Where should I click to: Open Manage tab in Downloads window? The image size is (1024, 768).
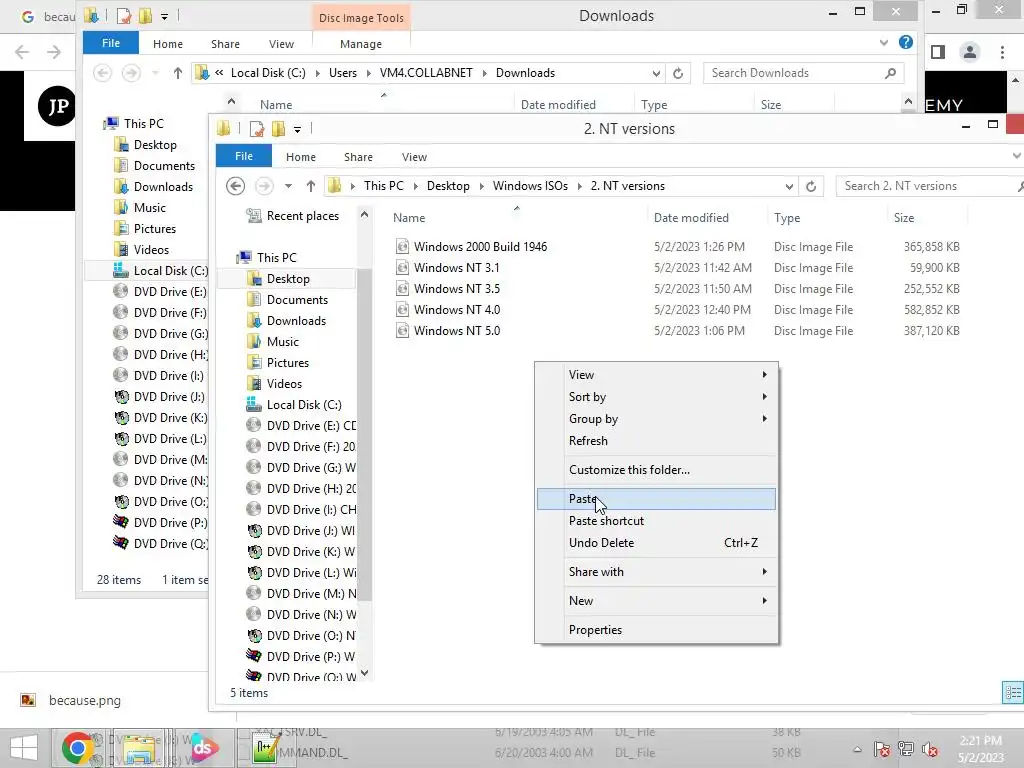pyautogui.click(x=360, y=44)
